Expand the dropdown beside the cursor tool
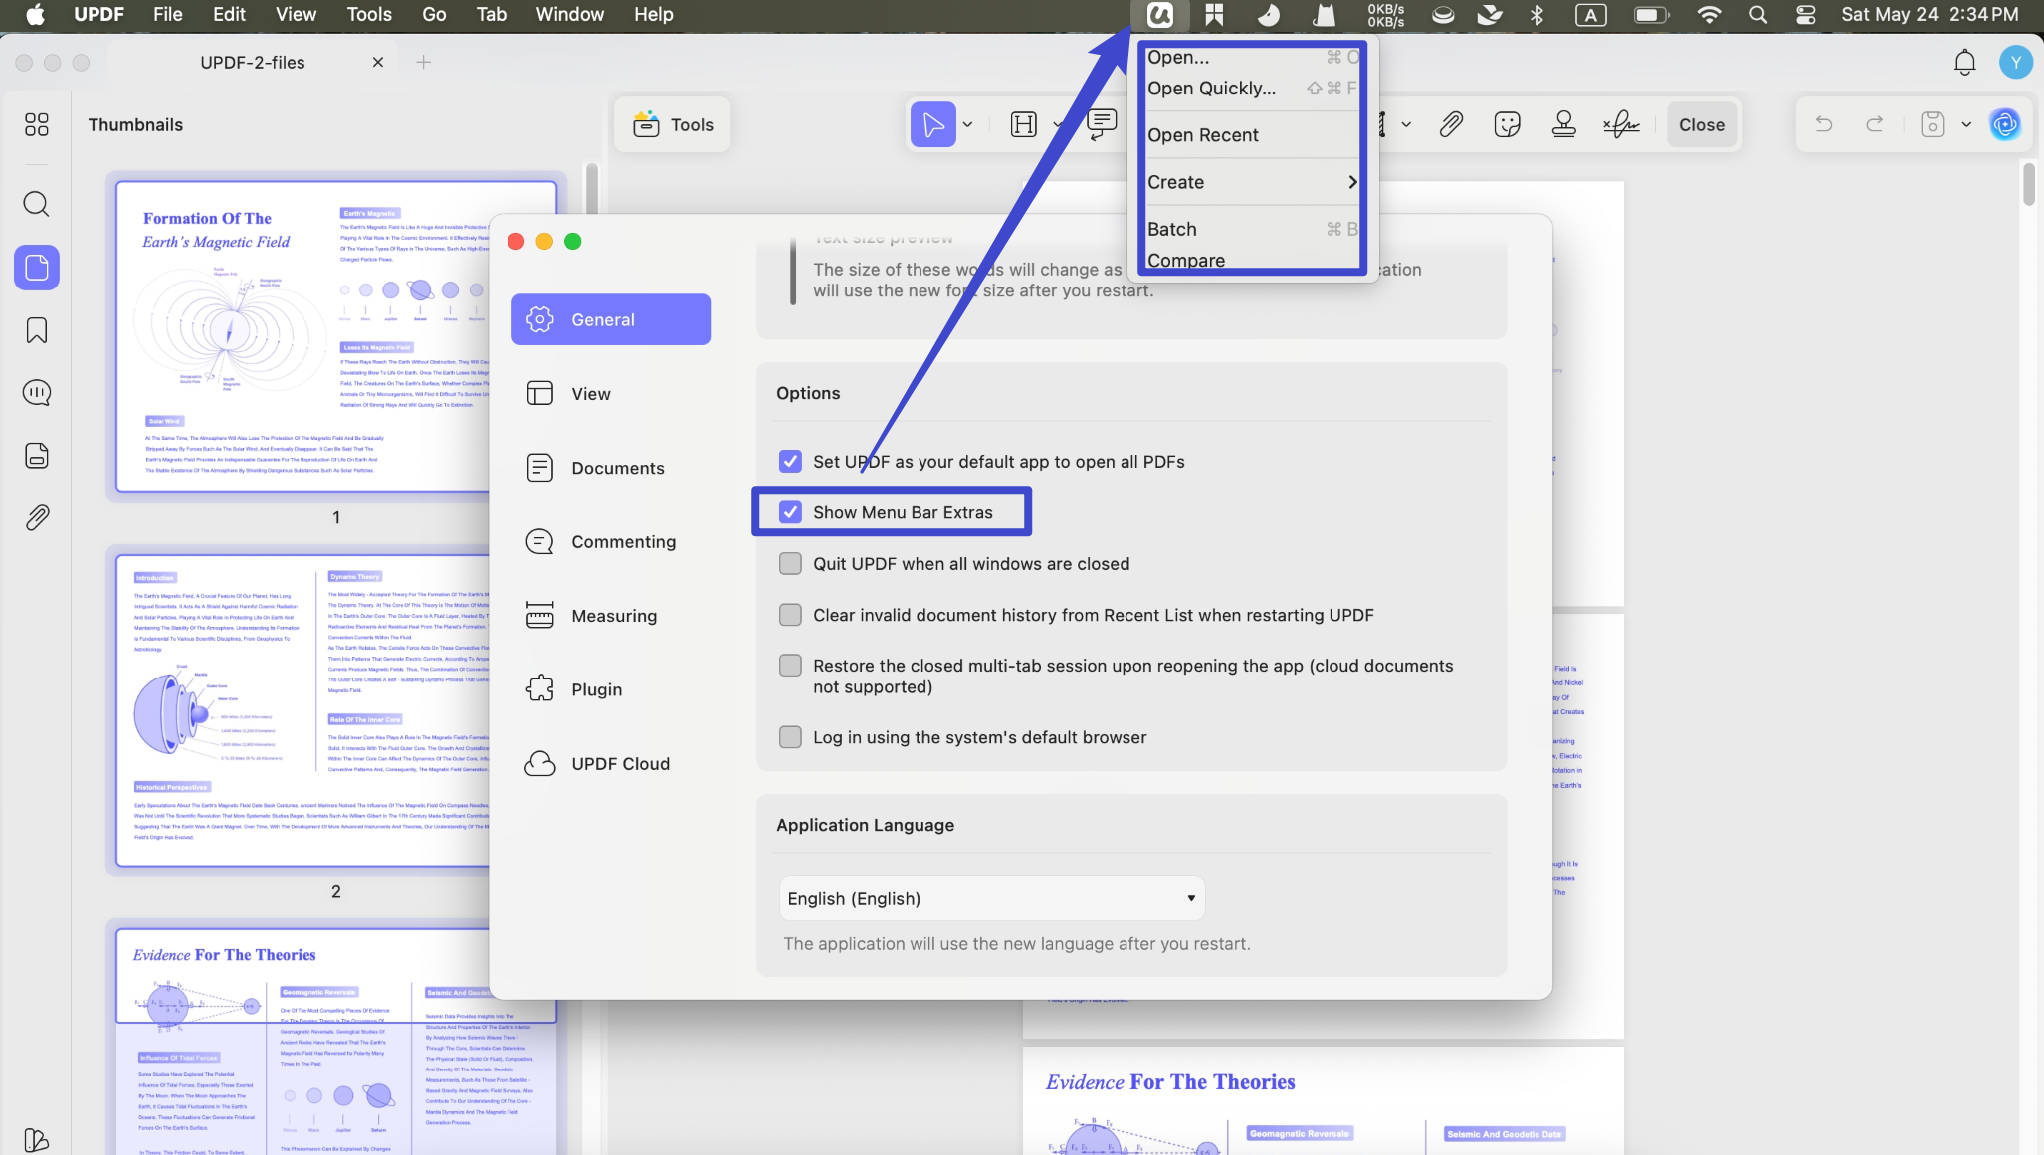Image resolution: width=2044 pixels, height=1155 pixels. pyautogui.click(x=968, y=125)
